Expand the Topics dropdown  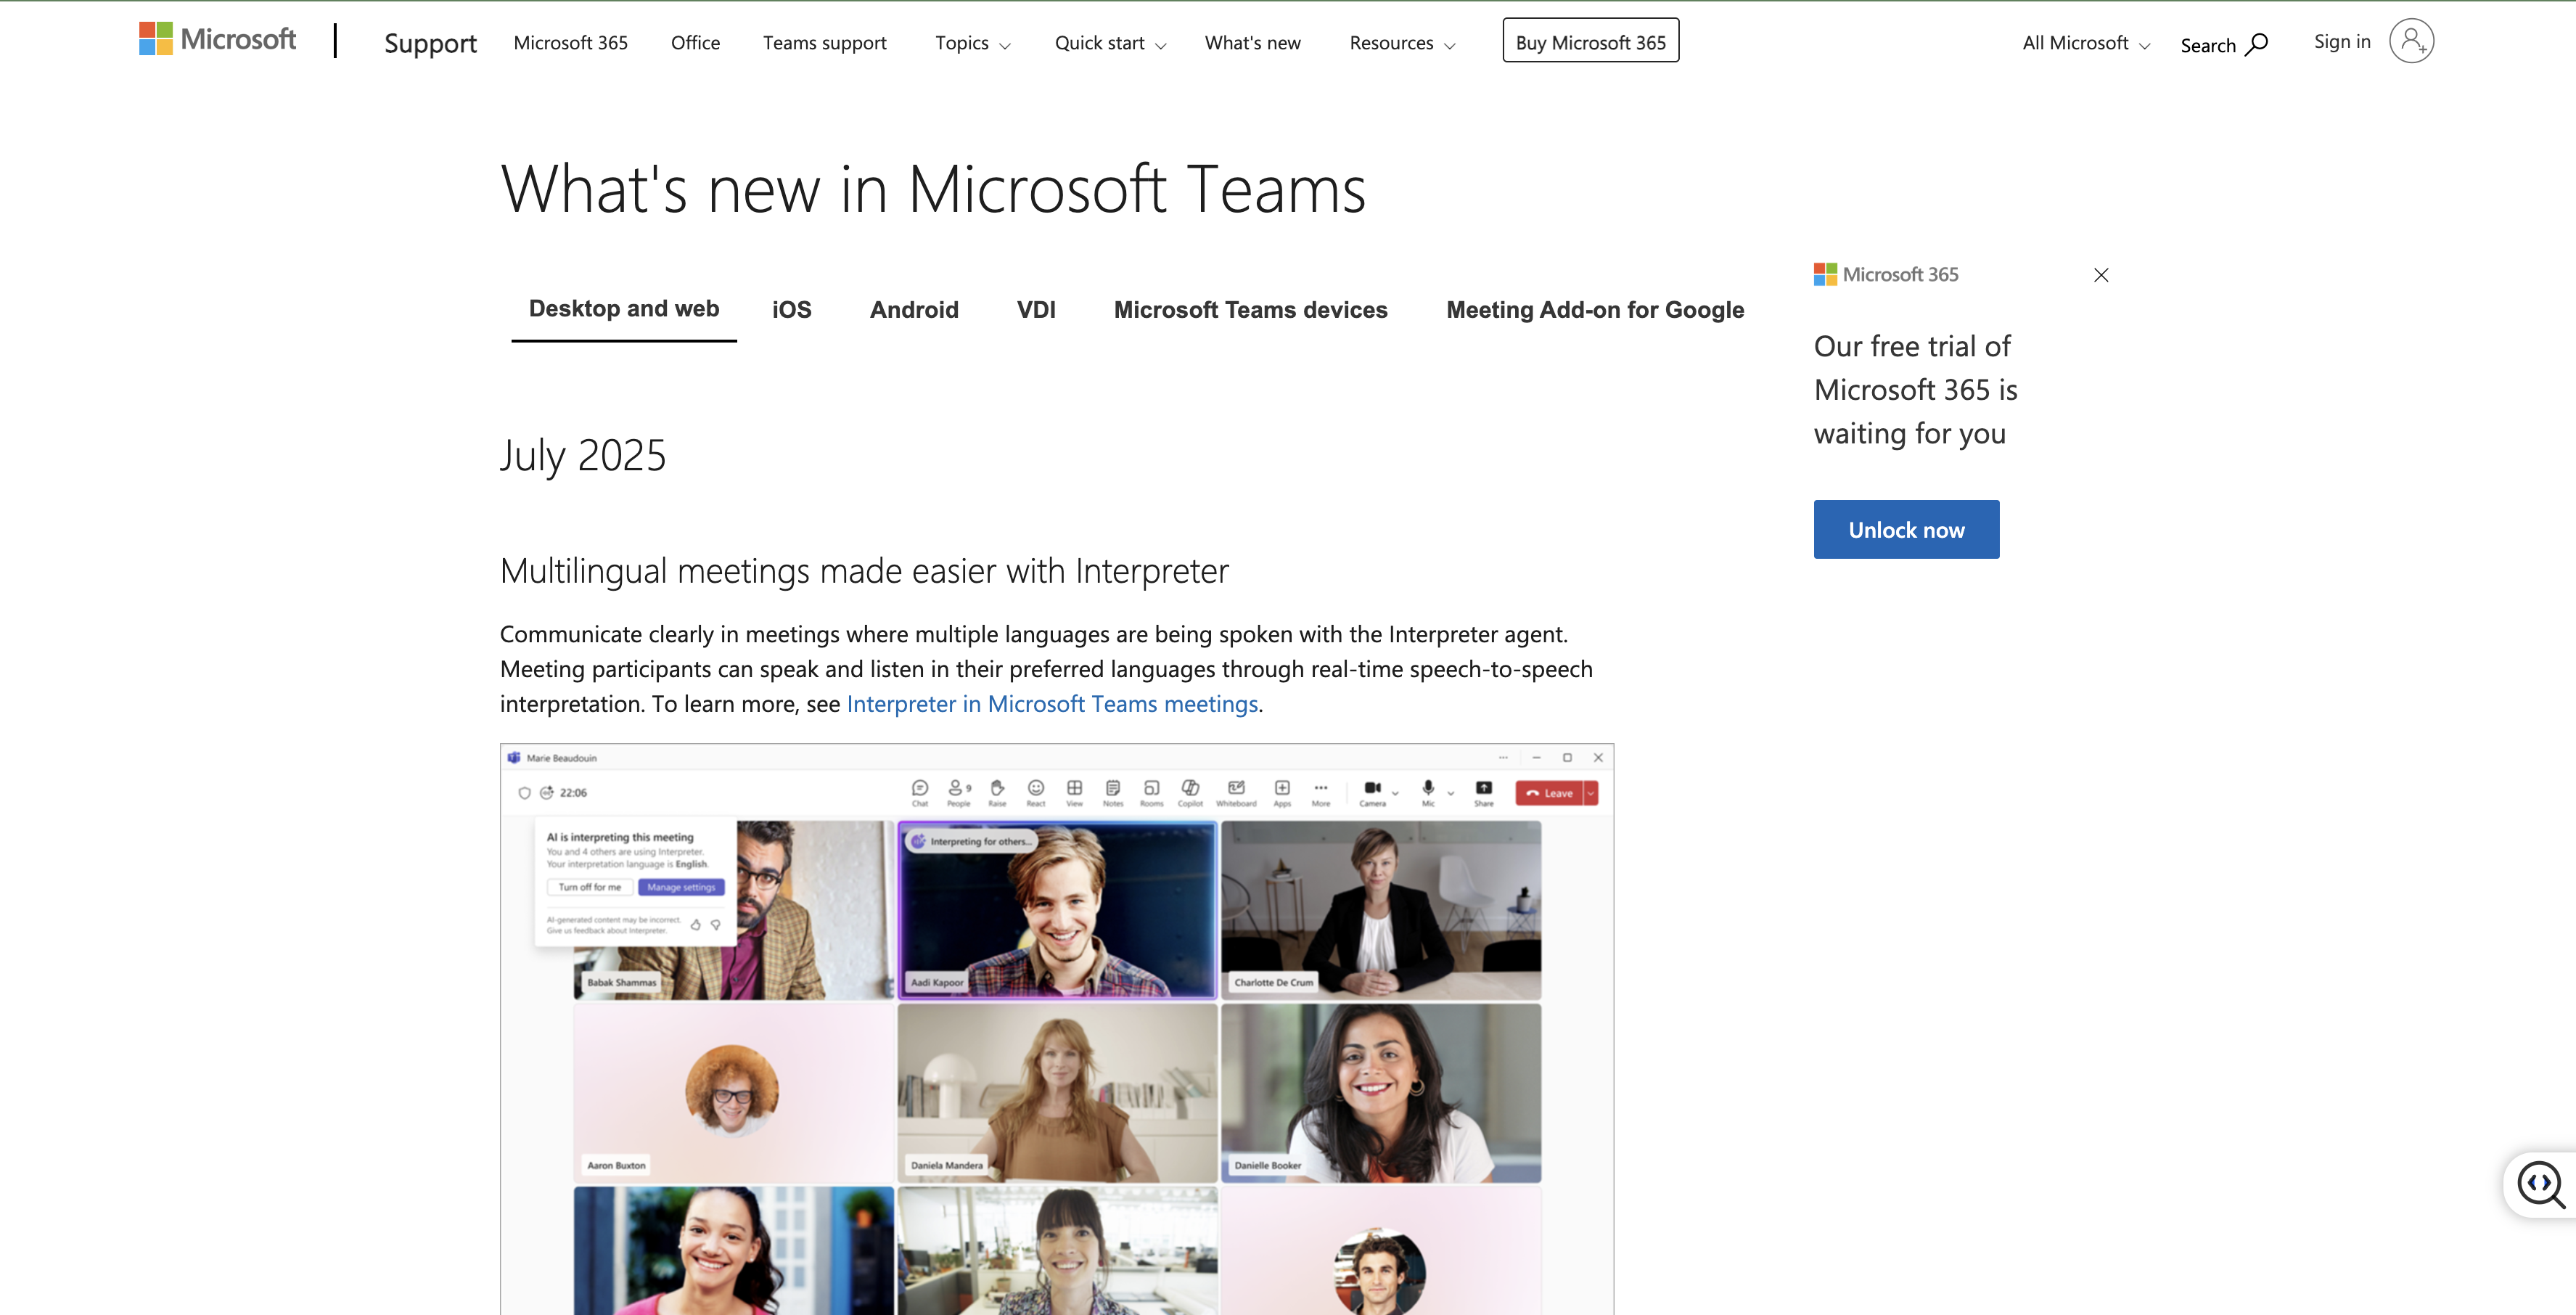coord(972,43)
